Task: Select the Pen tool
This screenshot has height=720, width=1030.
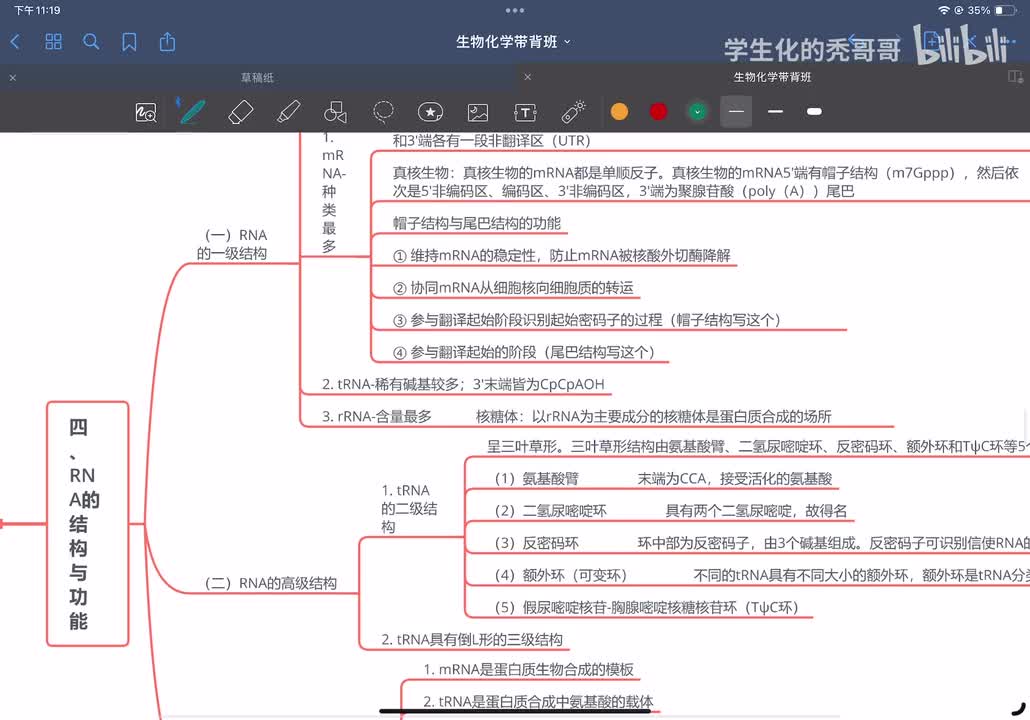Action: pos(192,112)
